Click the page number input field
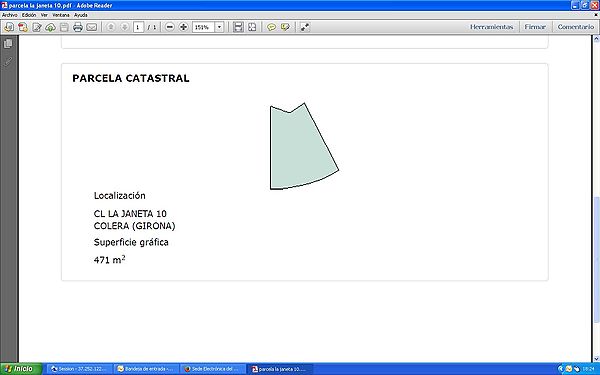The width and height of the screenshot is (600, 375). click(x=138, y=27)
